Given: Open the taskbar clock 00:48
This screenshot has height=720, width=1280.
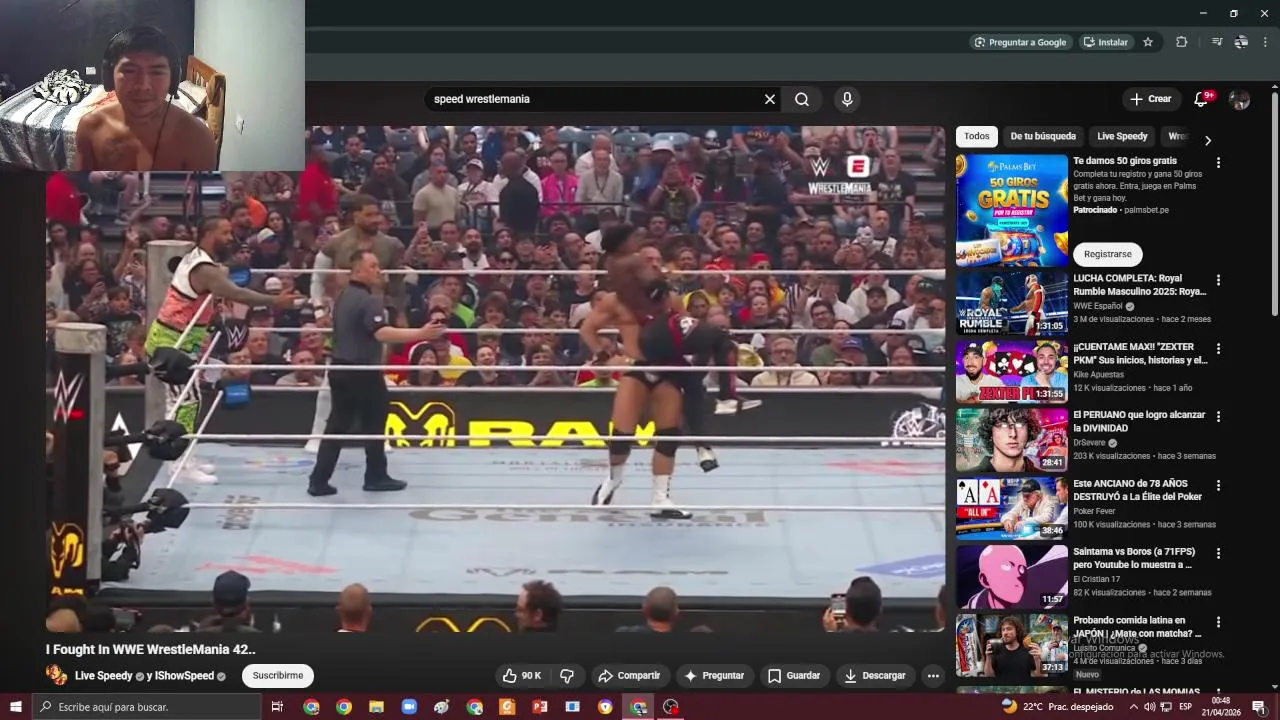Looking at the screenshot, I should coord(1220,707).
